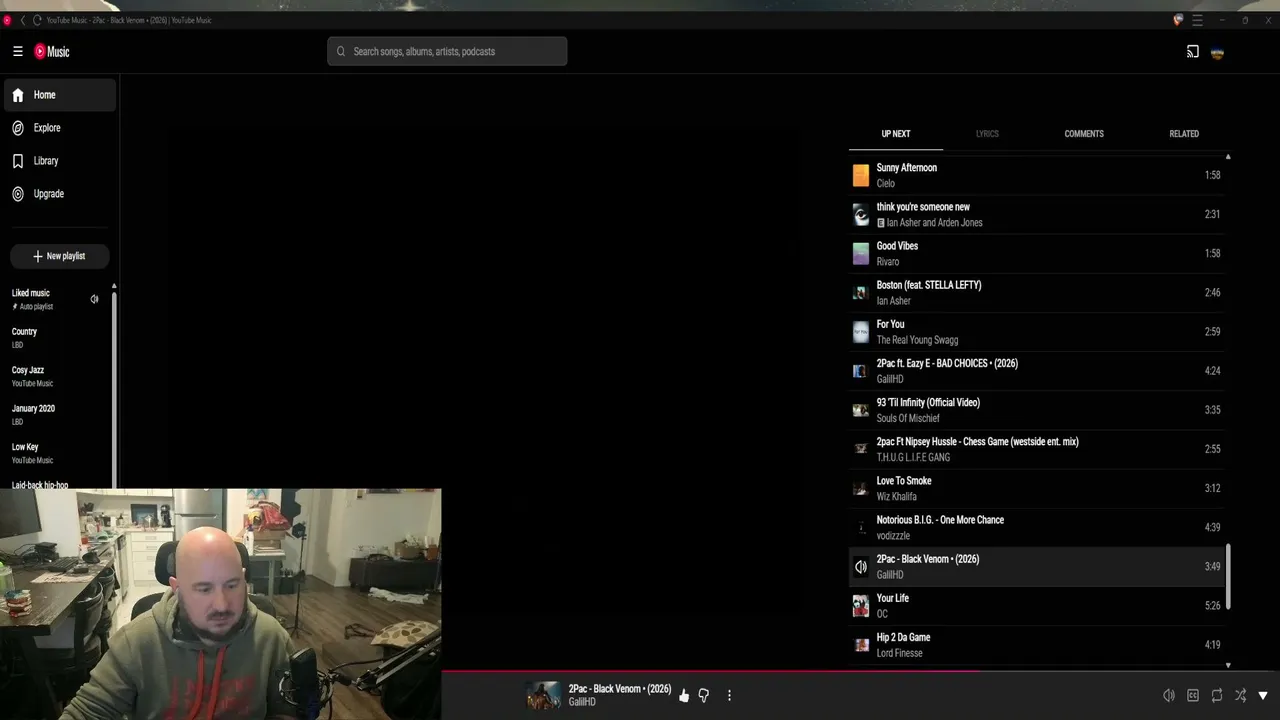Go to Home in the sidebar

click(x=59, y=95)
